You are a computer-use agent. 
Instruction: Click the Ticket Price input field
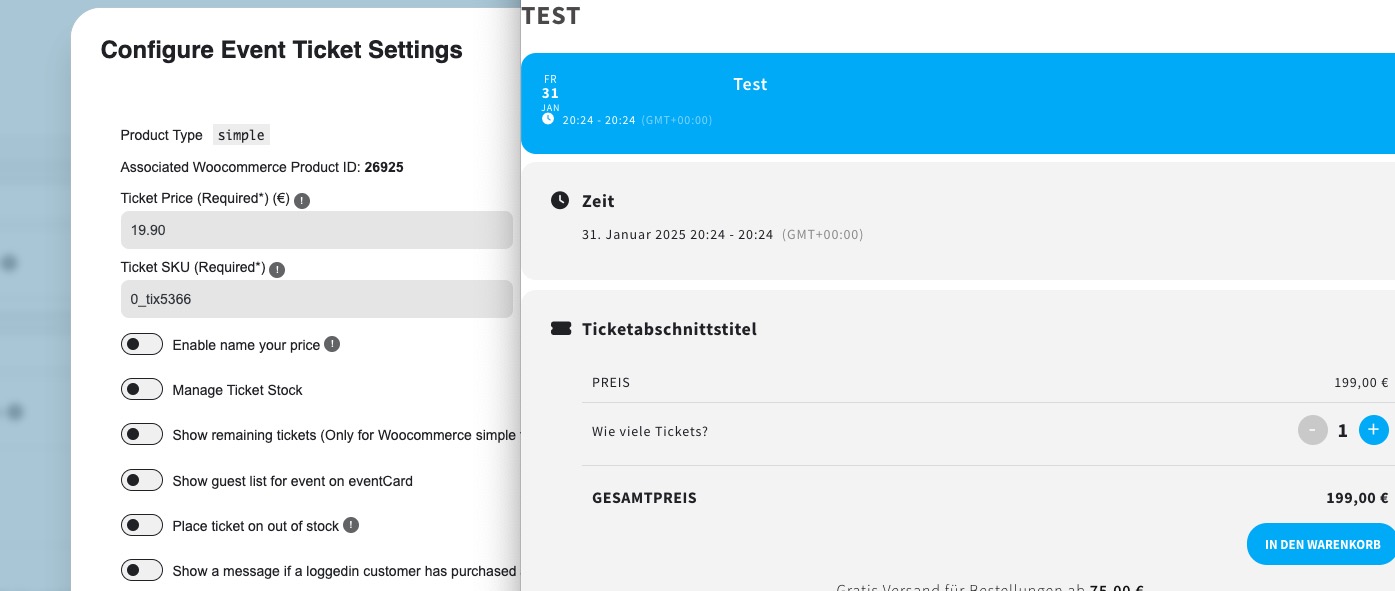pos(316,230)
